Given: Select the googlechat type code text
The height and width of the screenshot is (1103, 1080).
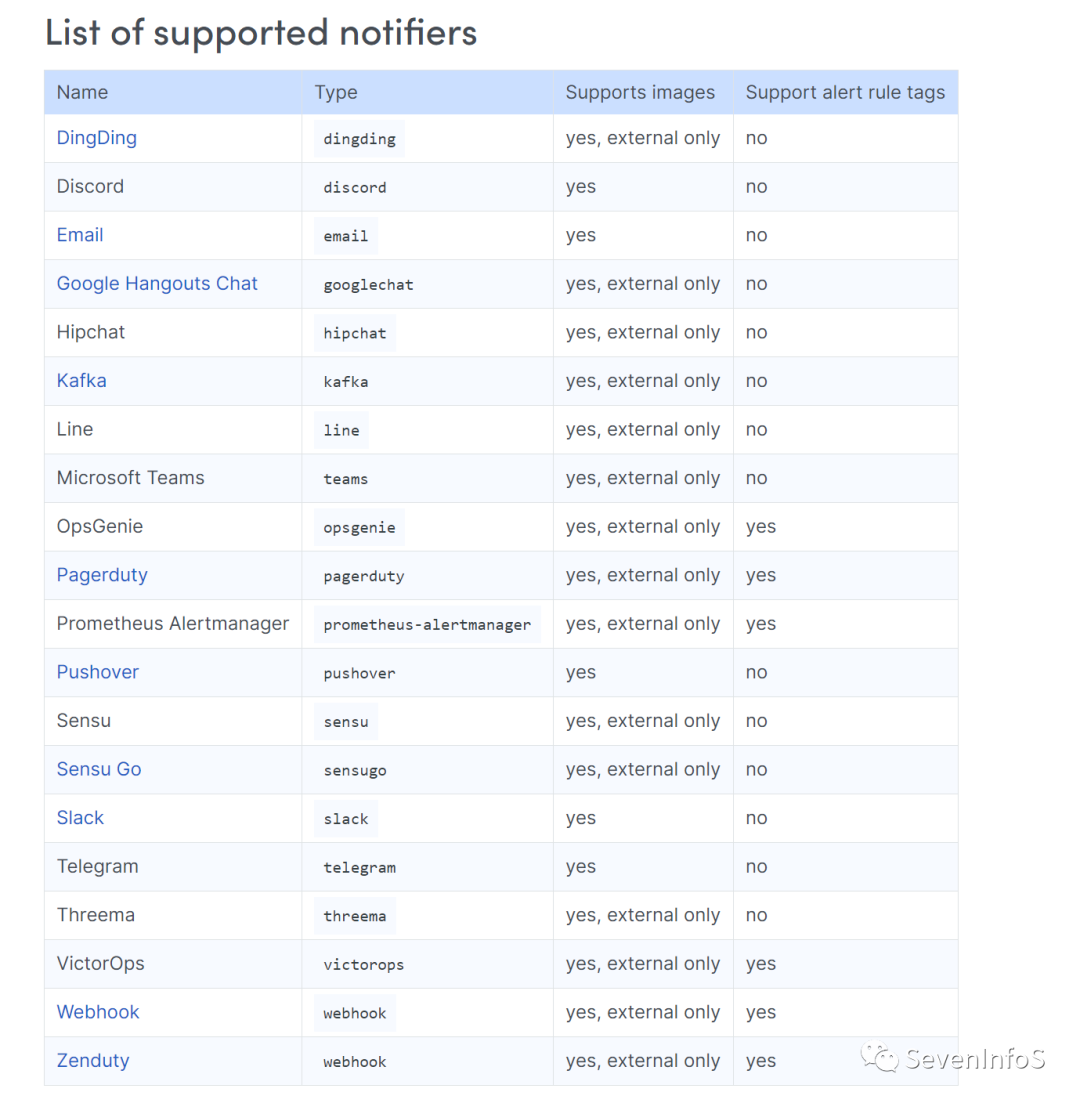Looking at the screenshot, I should coord(368,285).
